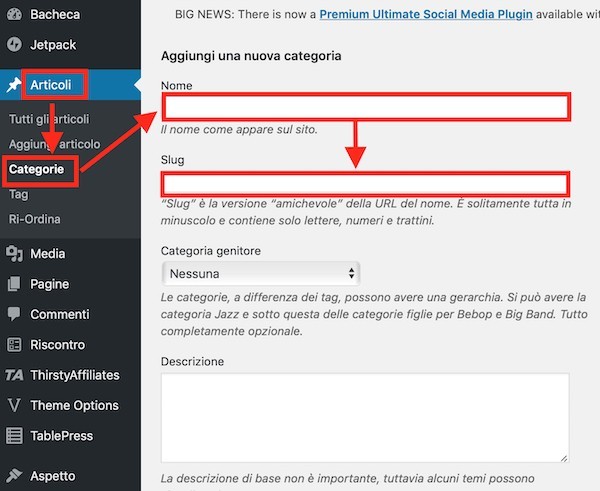This screenshot has width=600, height=491.
Task: Follow the Premium Ultimate Social Media Plugin link
Action: [x=426, y=14]
